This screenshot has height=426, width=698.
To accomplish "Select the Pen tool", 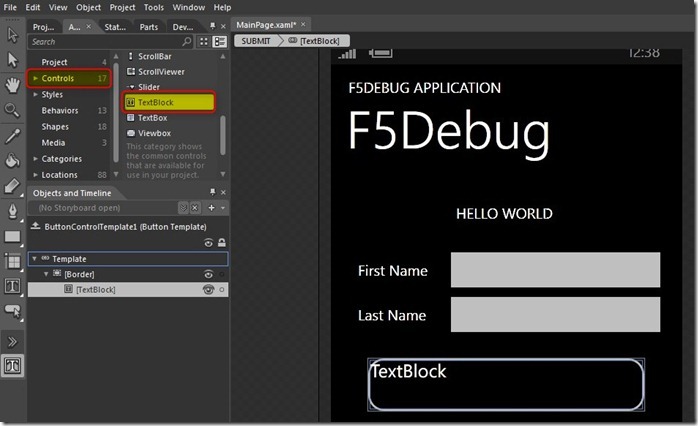I will (x=12, y=211).
